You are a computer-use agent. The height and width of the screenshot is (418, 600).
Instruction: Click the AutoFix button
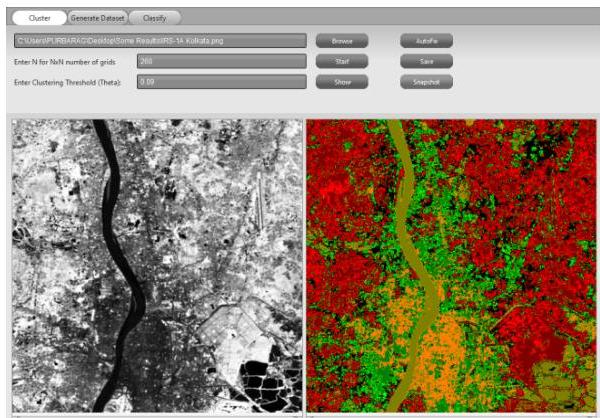coord(427,41)
